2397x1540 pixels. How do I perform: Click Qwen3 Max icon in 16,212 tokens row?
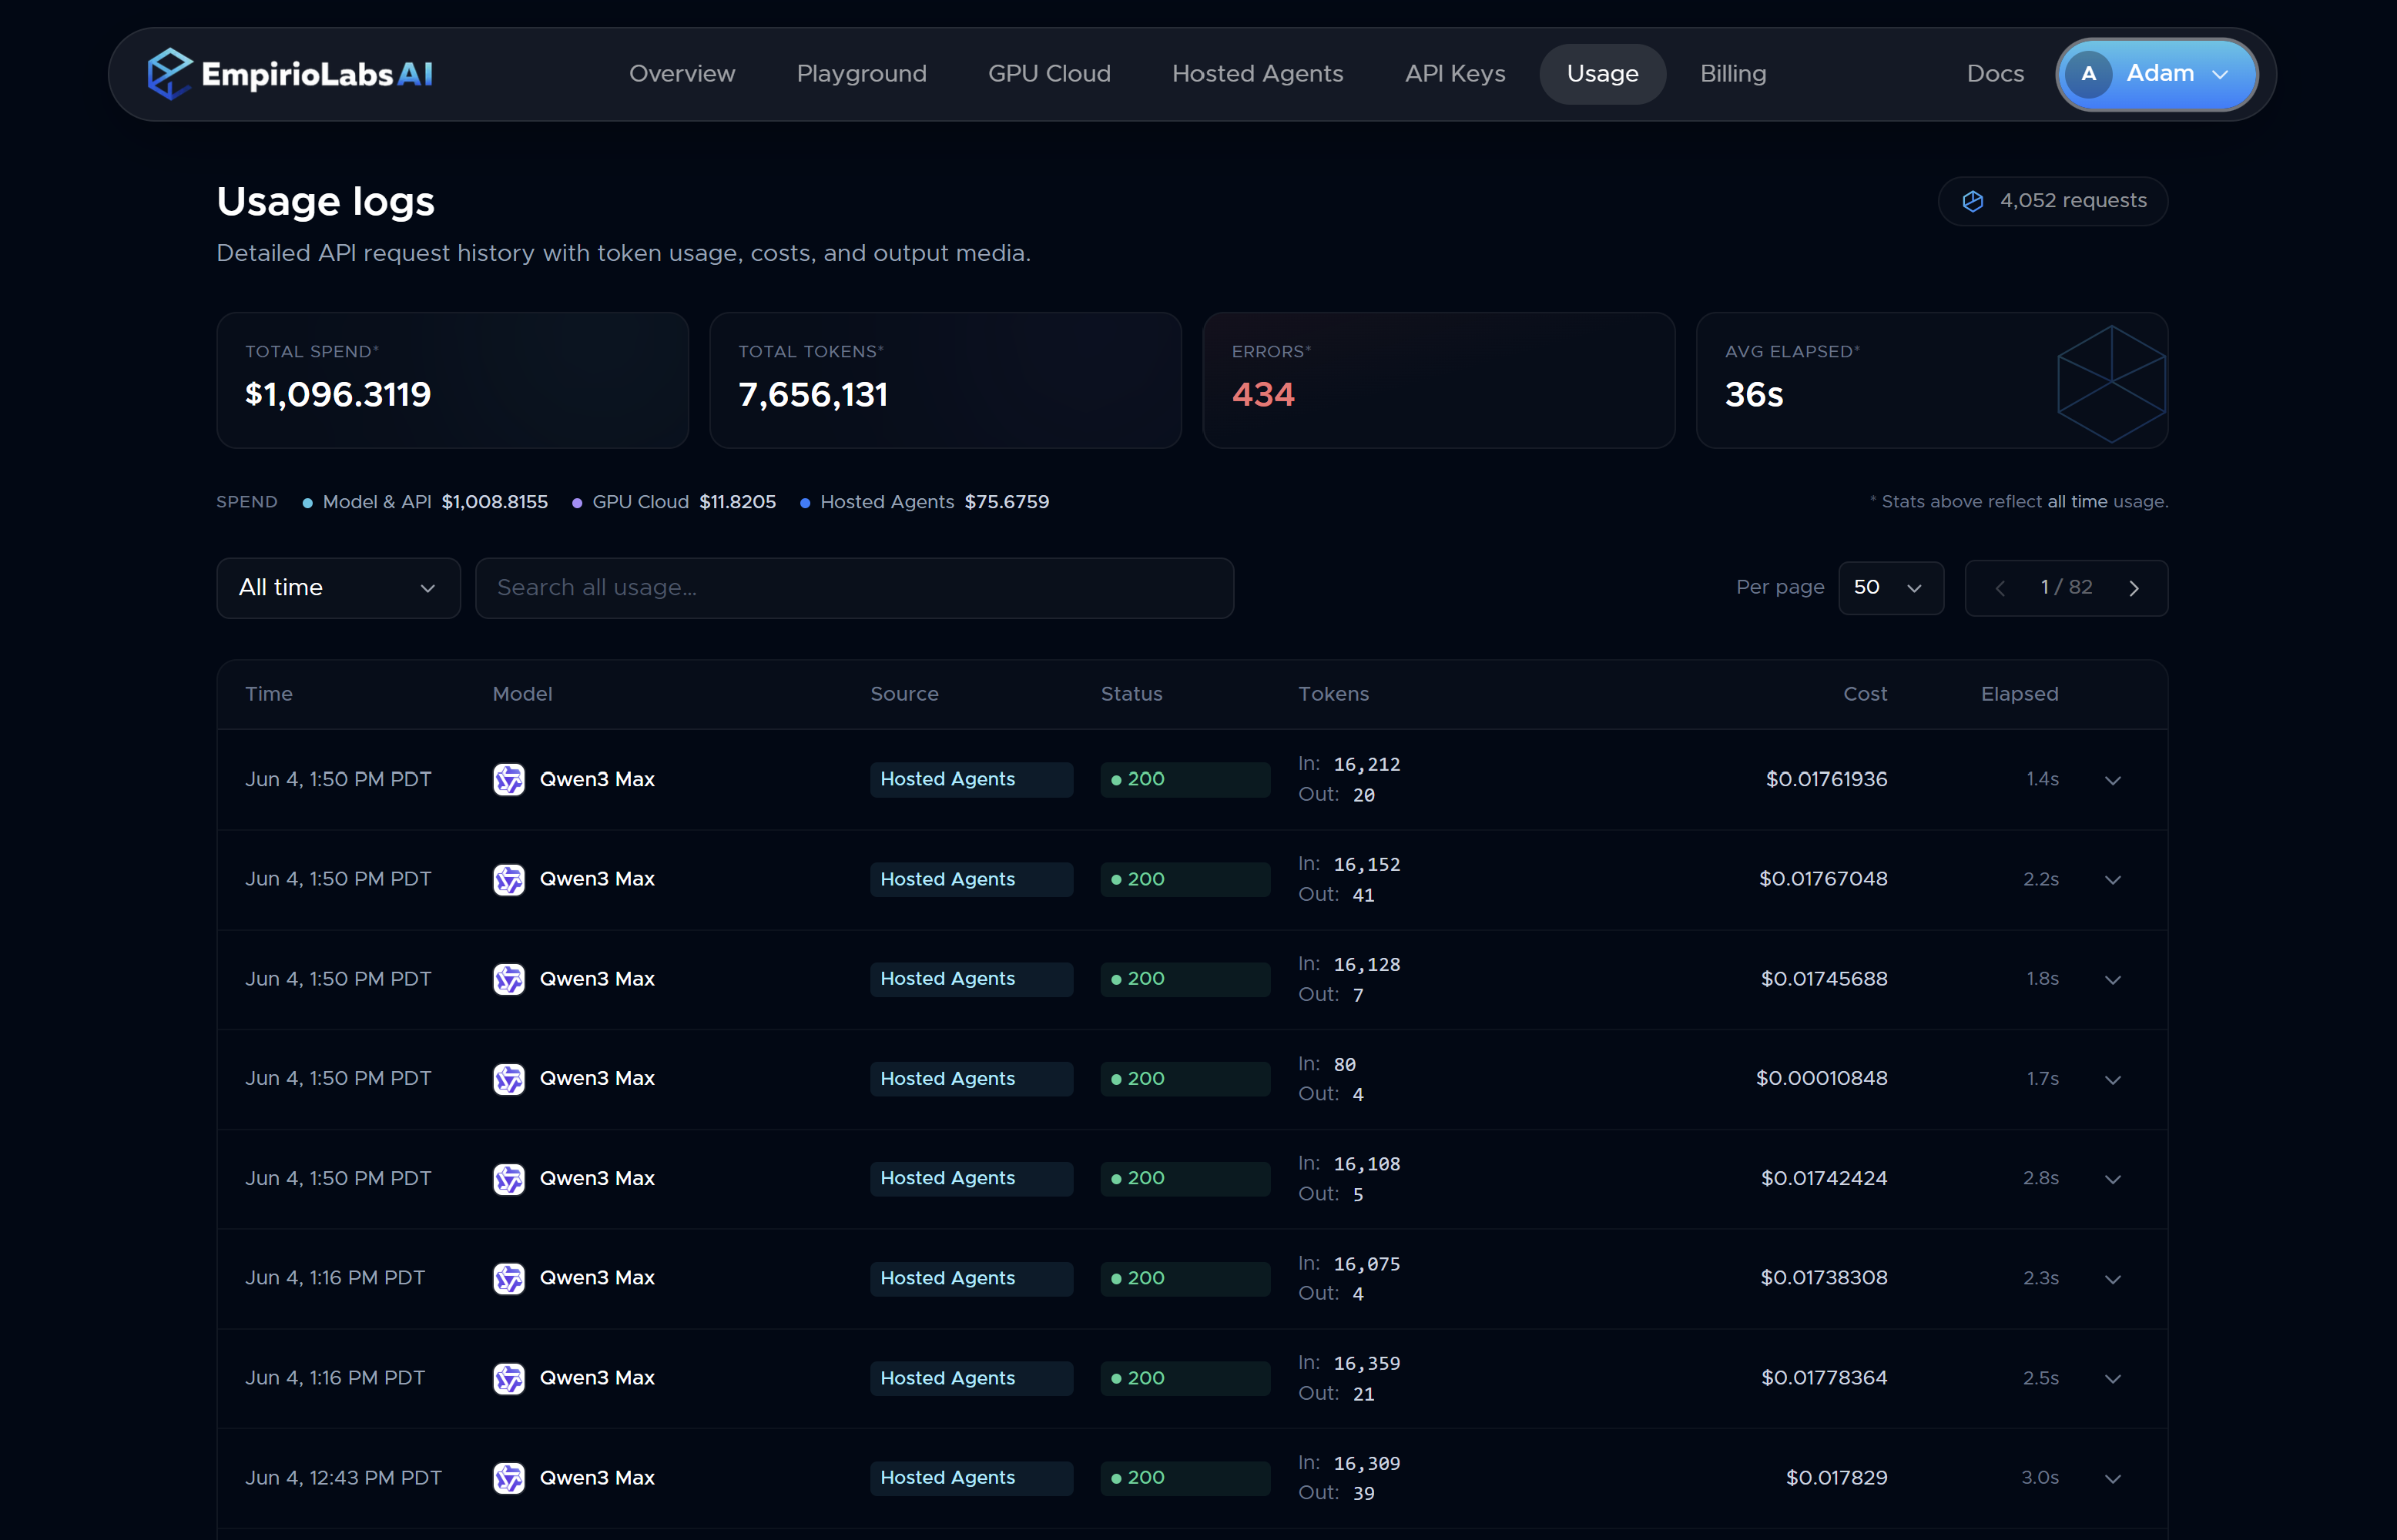[509, 779]
